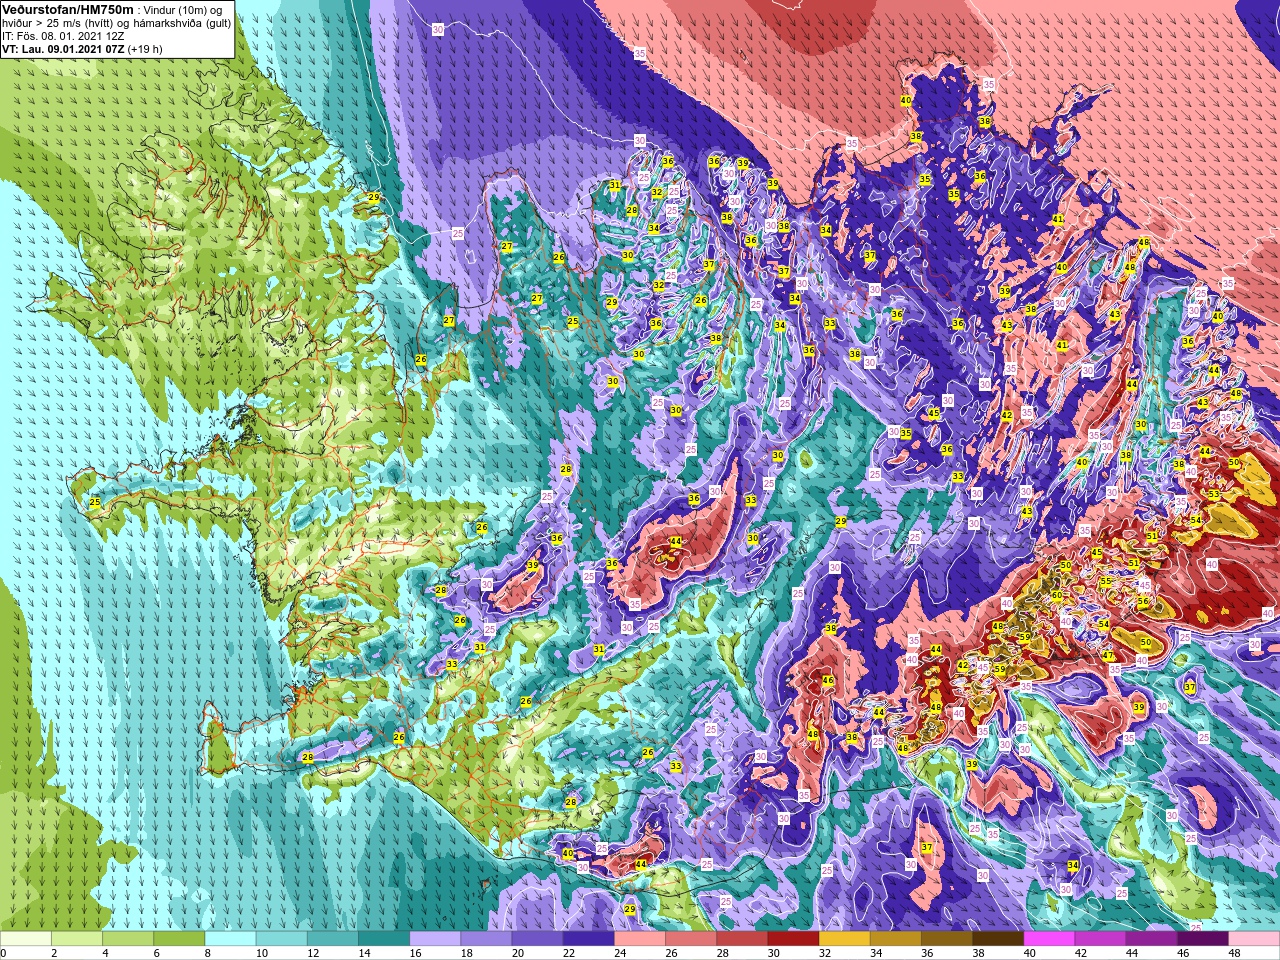This screenshot has width=1280, height=960.
Task: Choose the 38–40 dark brown legend swatch
Action: tap(998, 938)
